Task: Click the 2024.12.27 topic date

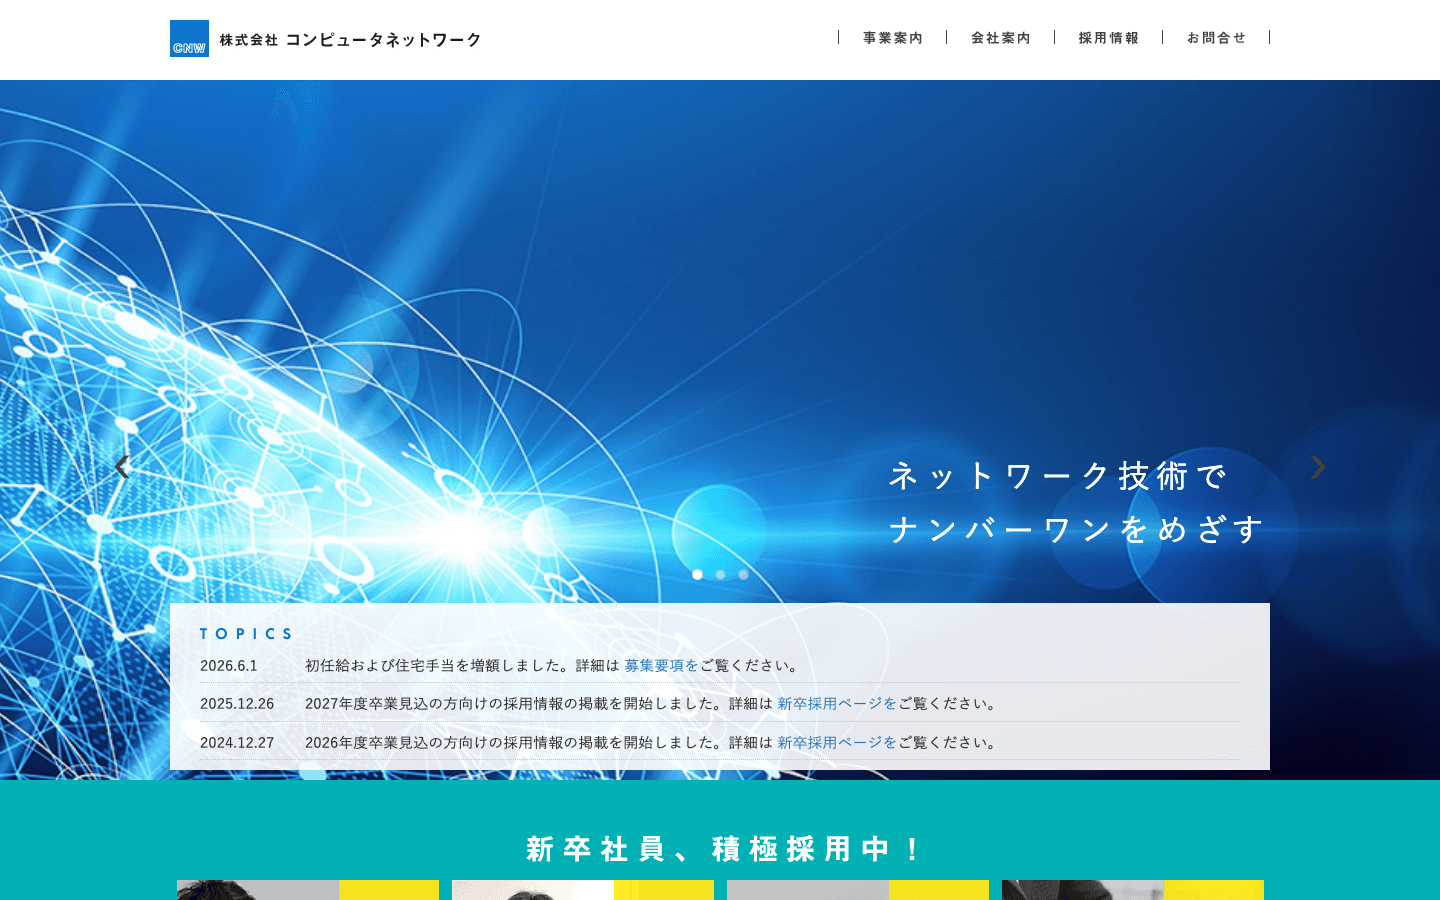Action: 237,742
